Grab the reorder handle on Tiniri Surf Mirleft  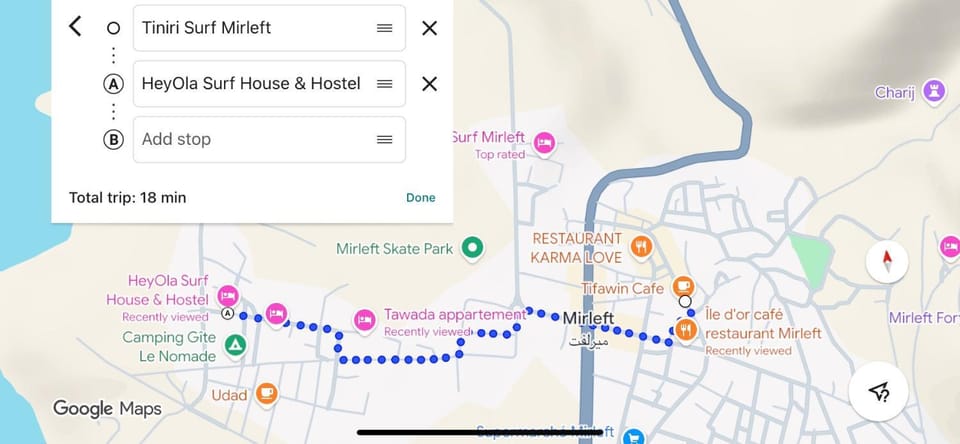point(384,28)
